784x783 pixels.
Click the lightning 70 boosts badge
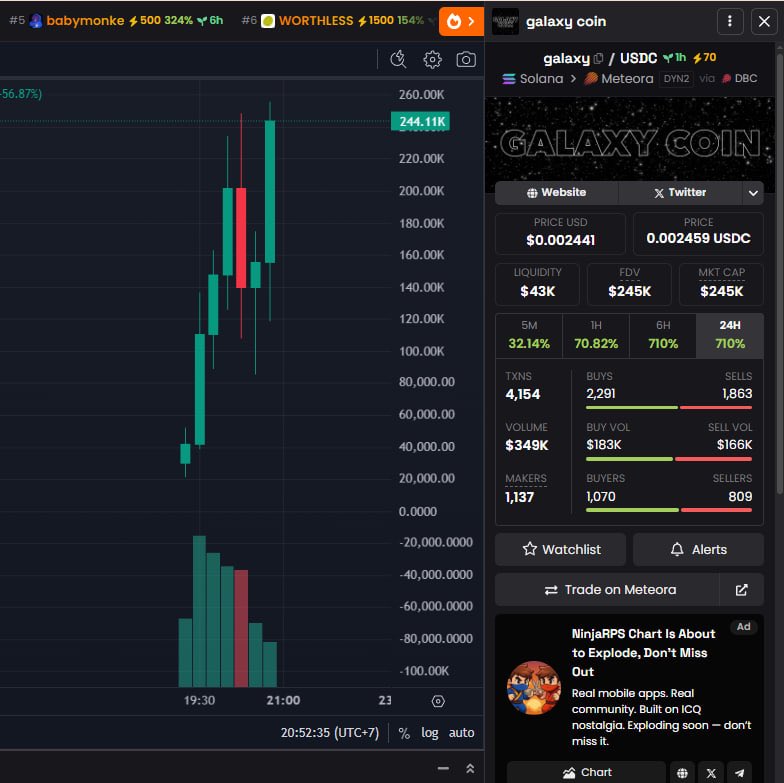pyautogui.click(x=704, y=58)
